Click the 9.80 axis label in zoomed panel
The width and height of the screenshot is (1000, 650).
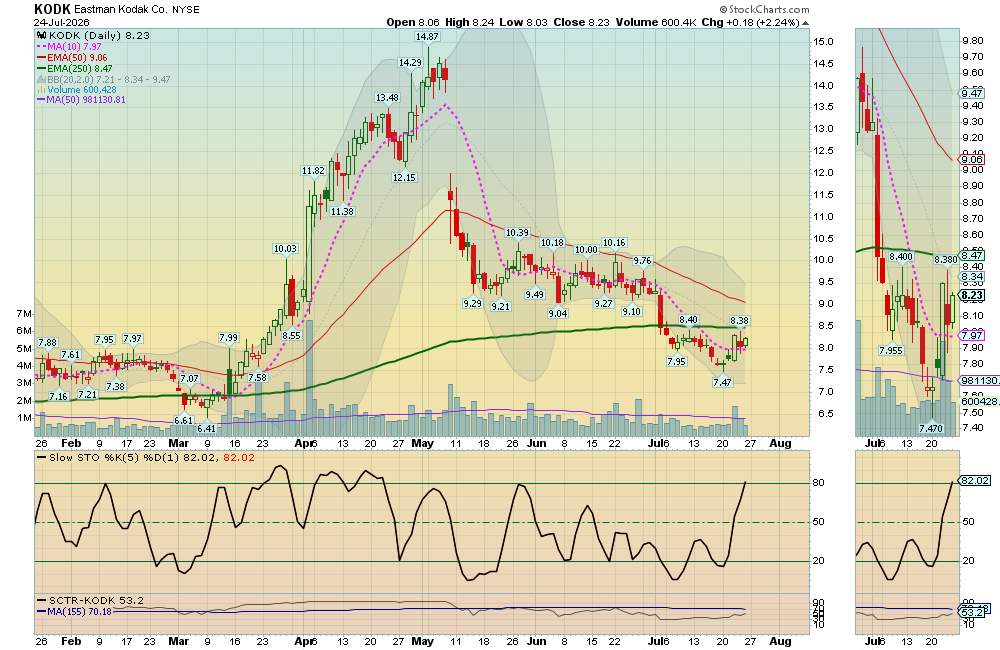(x=973, y=40)
